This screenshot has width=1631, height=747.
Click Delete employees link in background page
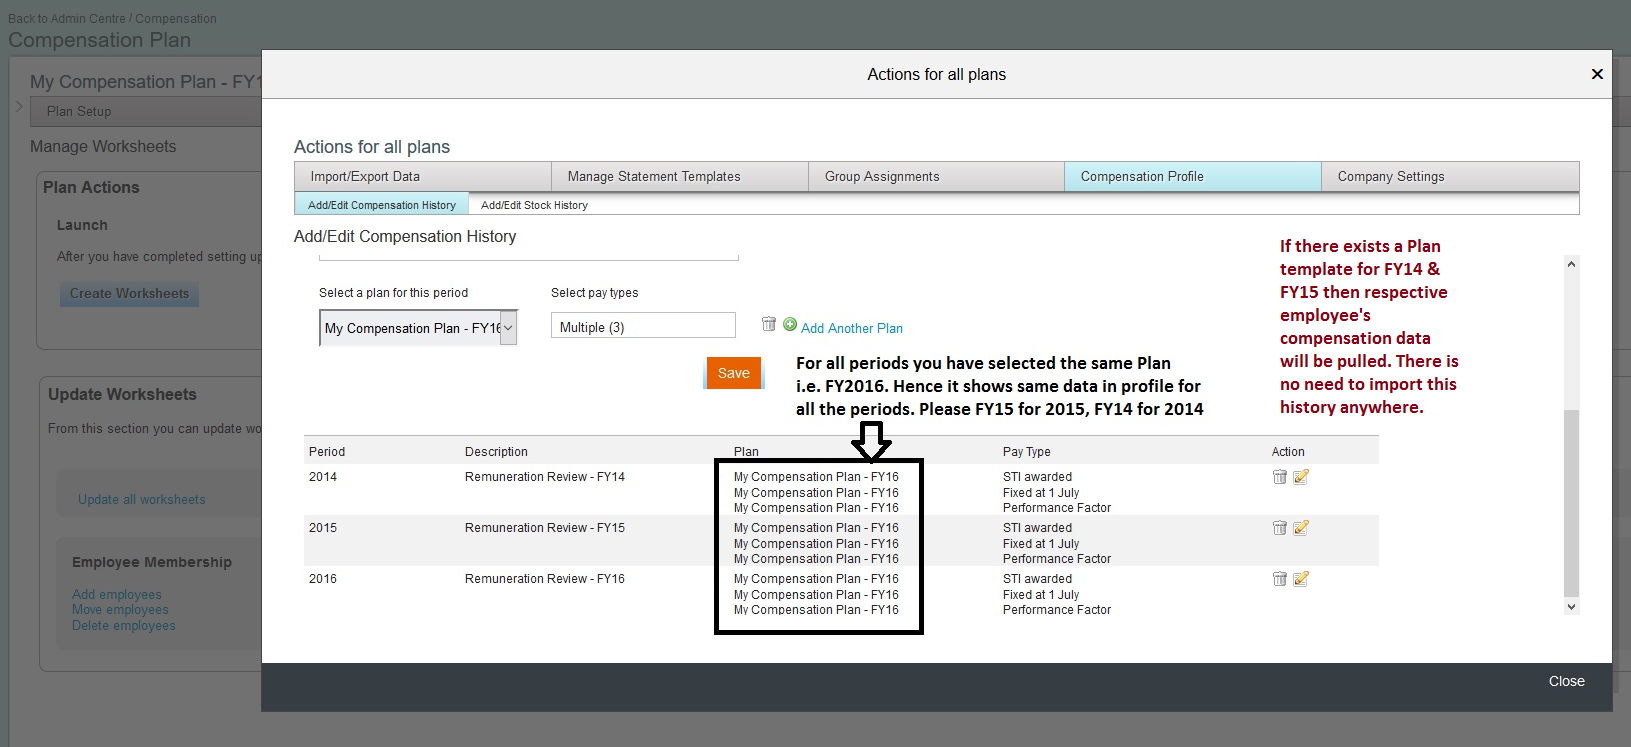coord(124,626)
